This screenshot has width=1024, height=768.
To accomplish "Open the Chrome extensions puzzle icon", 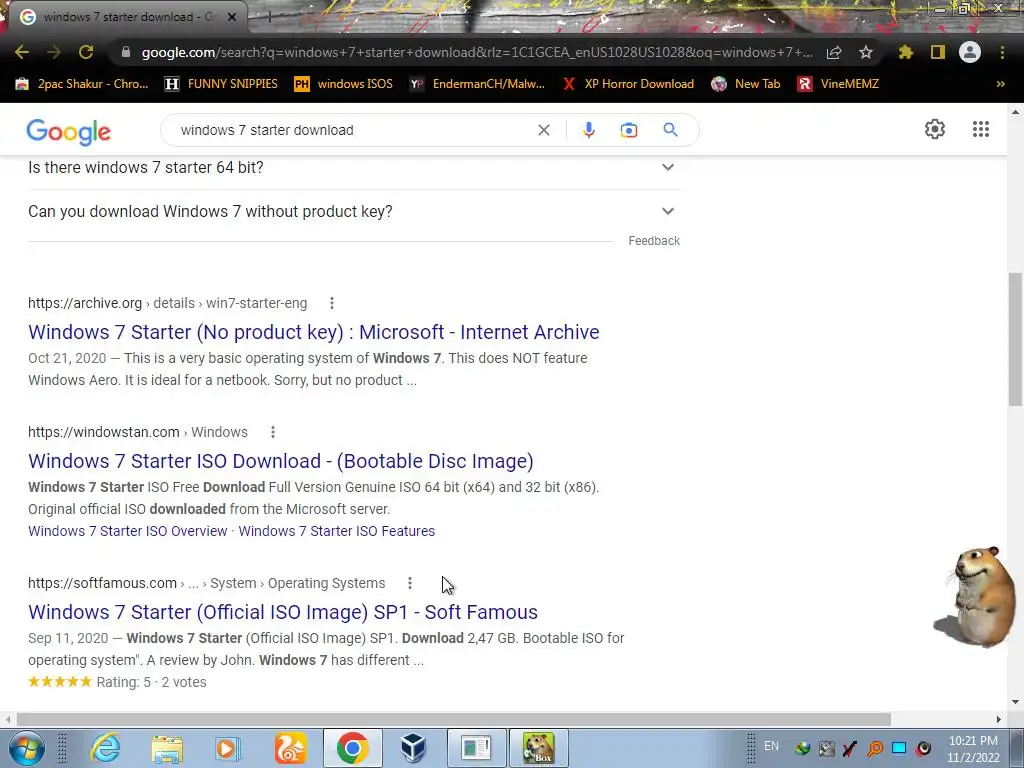I will click(x=906, y=52).
